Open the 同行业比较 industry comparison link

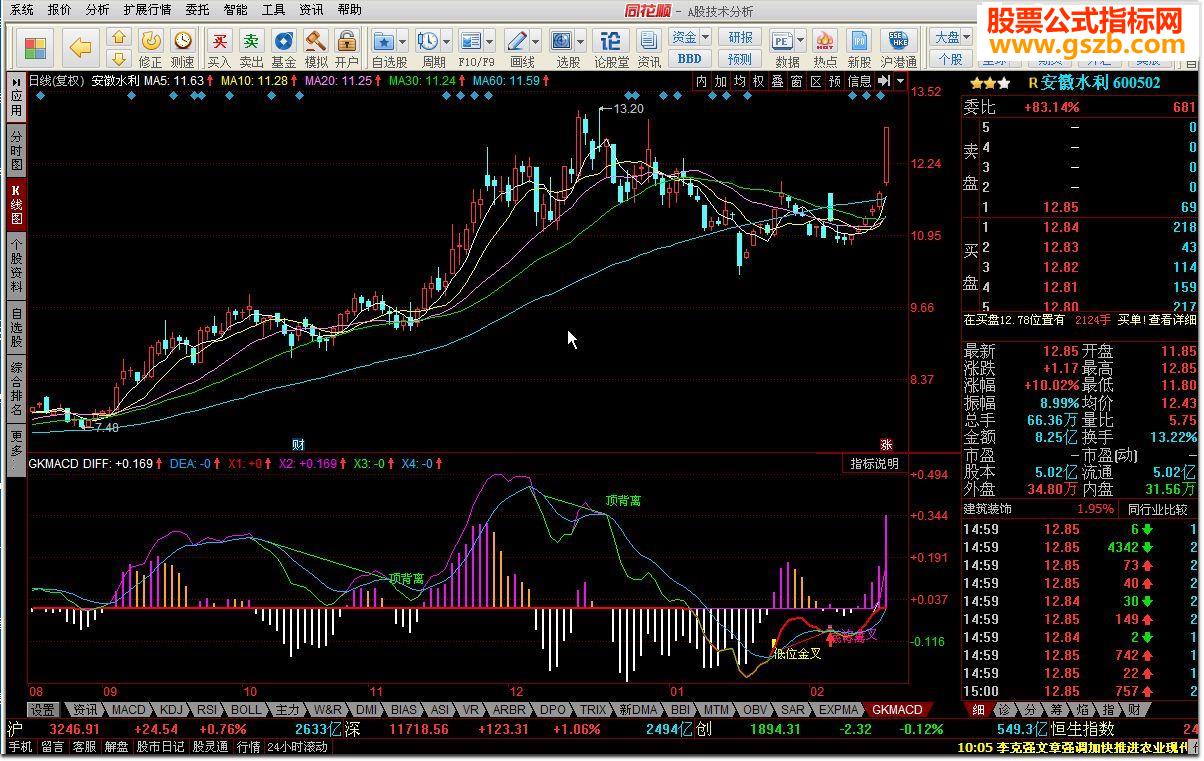coord(1159,509)
